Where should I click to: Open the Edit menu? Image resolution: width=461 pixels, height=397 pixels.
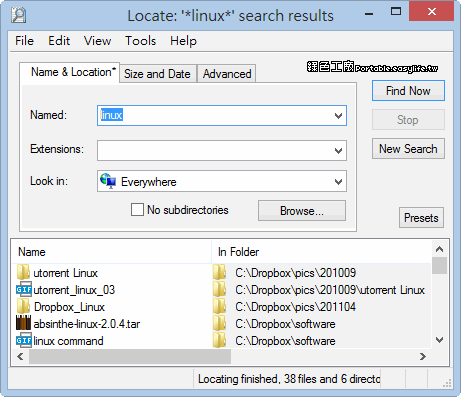click(x=59, y=41)
